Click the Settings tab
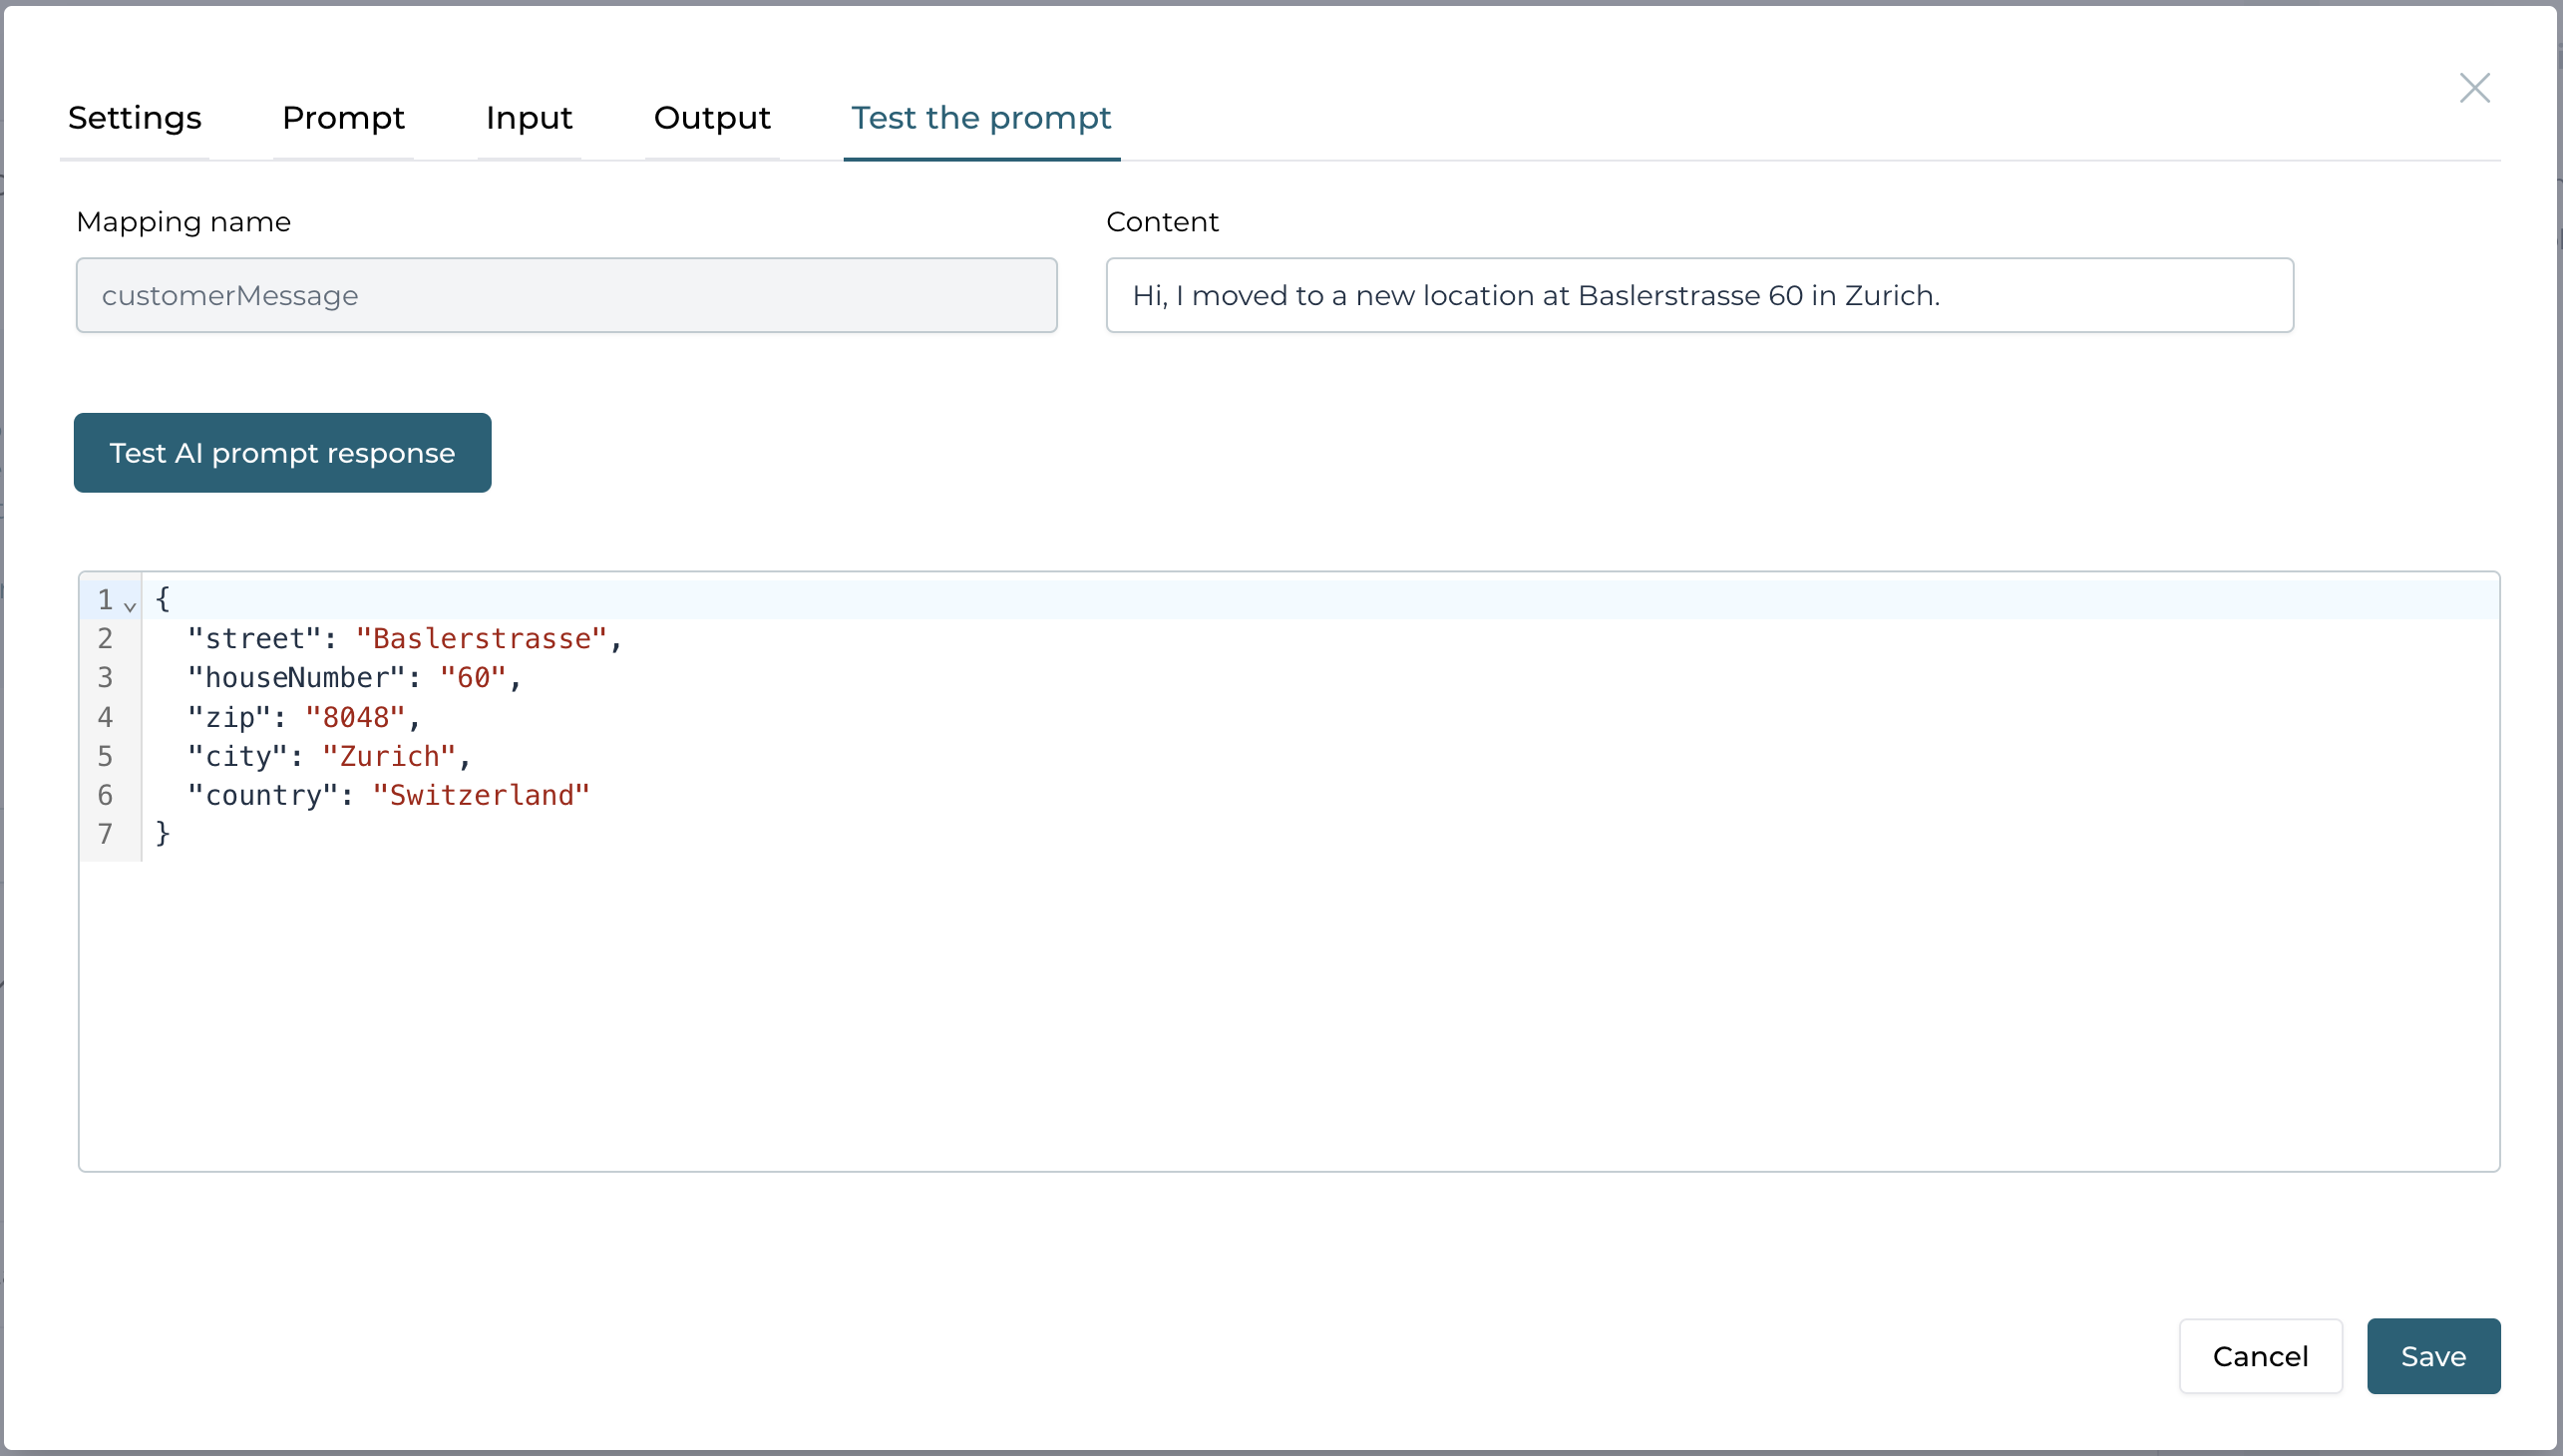The image size is (2563, 1456). pos(134,118)
